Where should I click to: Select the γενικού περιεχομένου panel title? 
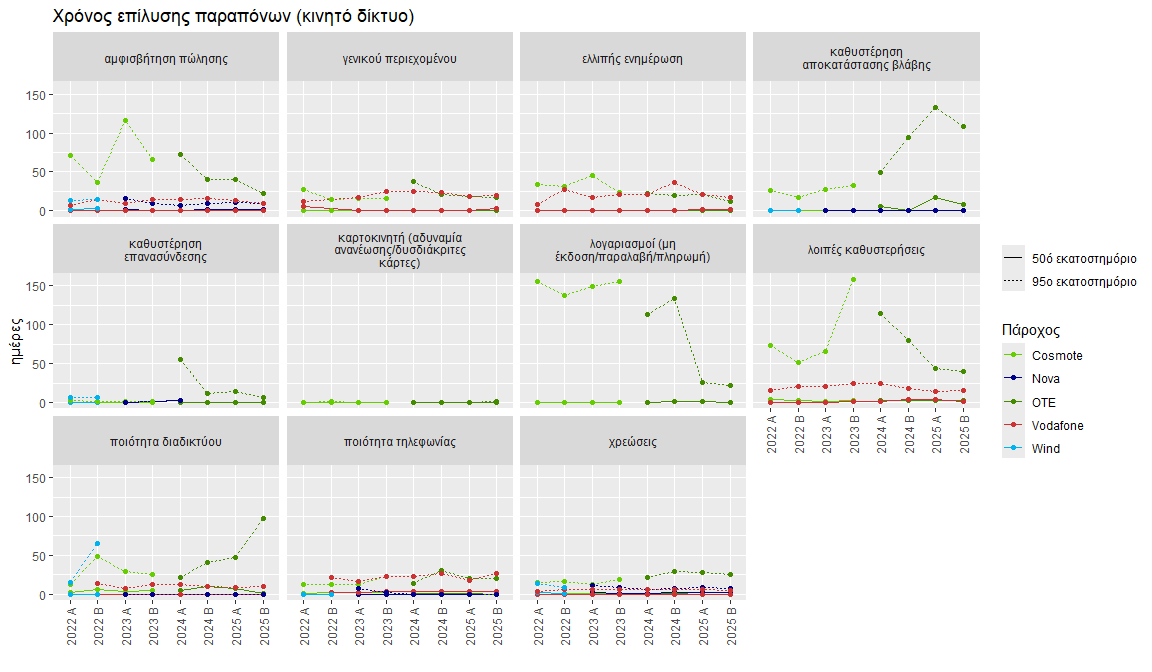pyautogui.click(x=400, y=59)
